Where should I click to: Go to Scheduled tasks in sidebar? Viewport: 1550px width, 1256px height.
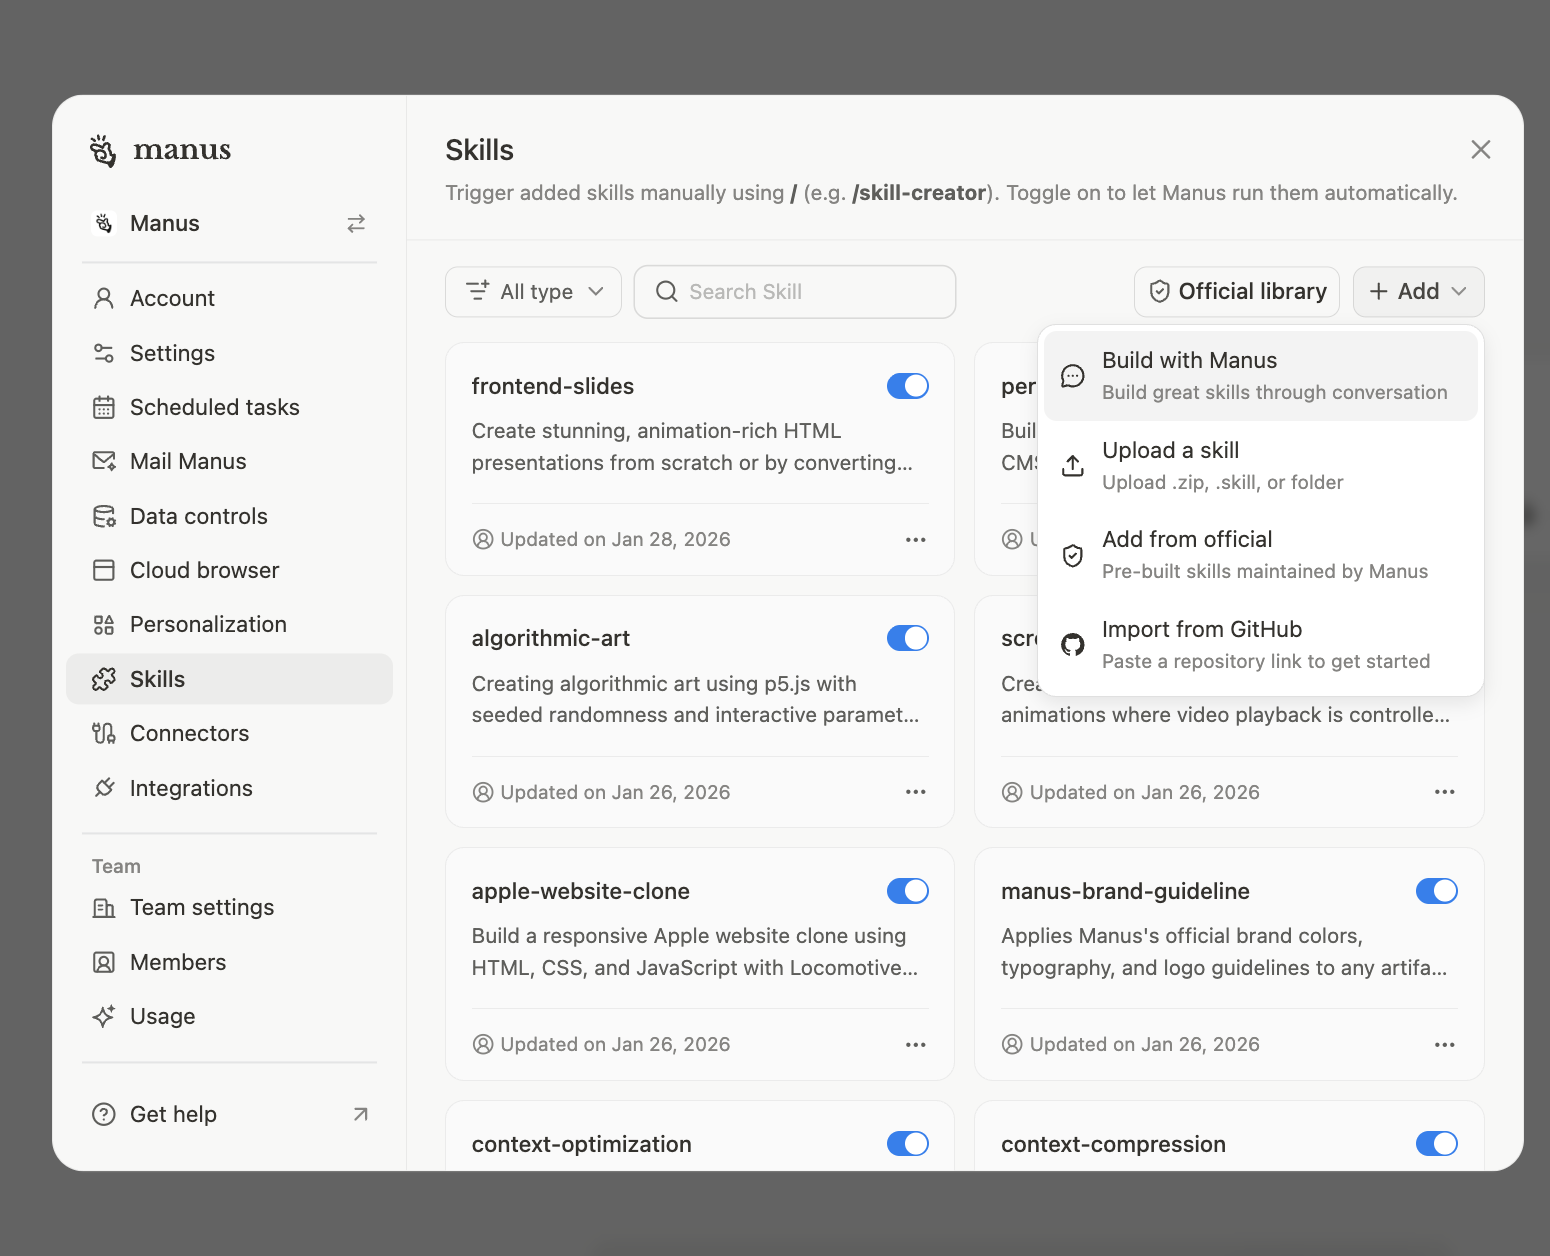229,407
